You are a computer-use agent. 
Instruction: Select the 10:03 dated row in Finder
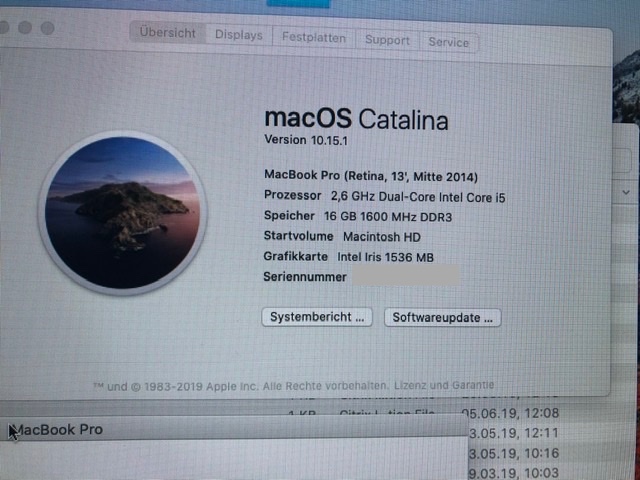point(513,473)
